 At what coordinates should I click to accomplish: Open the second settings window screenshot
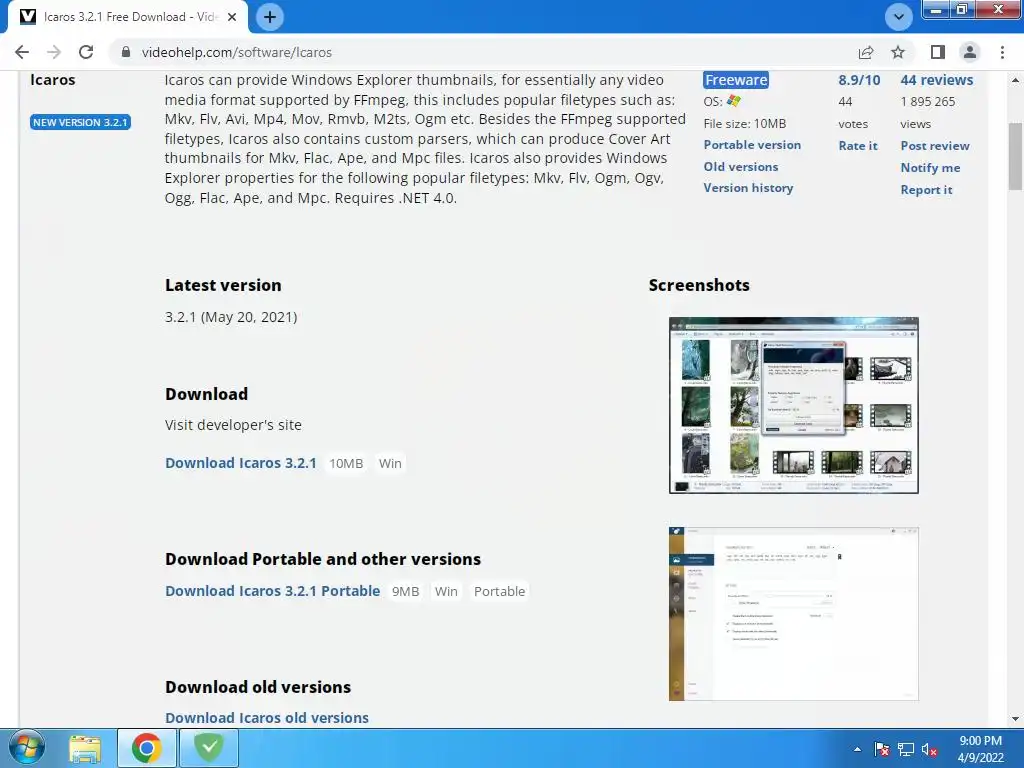coord(793,614)
